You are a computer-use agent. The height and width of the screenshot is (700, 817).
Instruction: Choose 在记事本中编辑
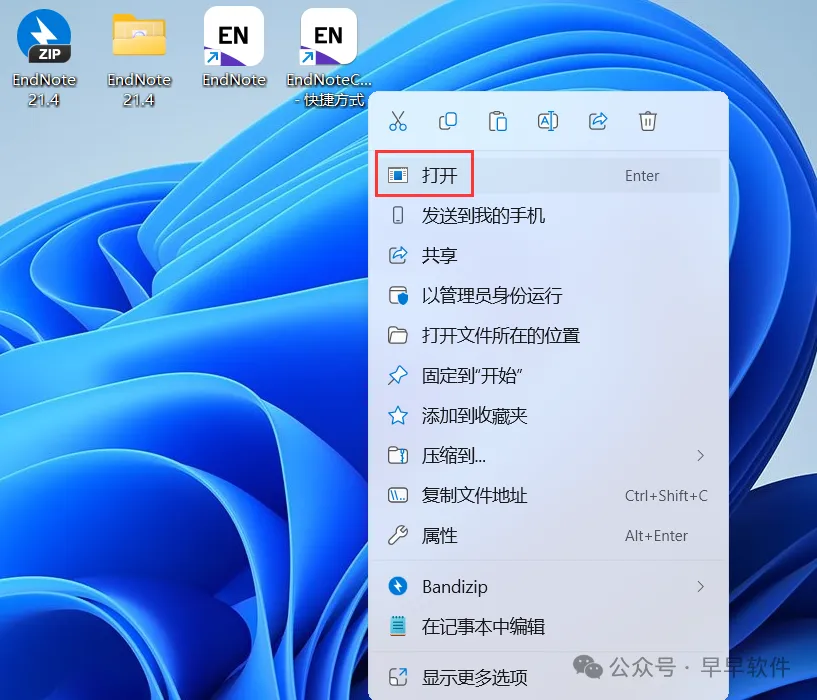[548, 626]
